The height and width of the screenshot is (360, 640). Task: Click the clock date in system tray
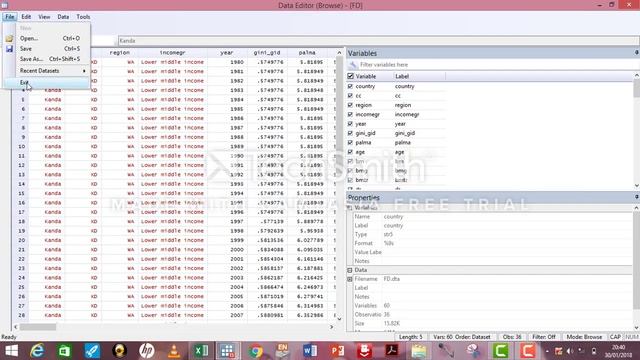618,351
